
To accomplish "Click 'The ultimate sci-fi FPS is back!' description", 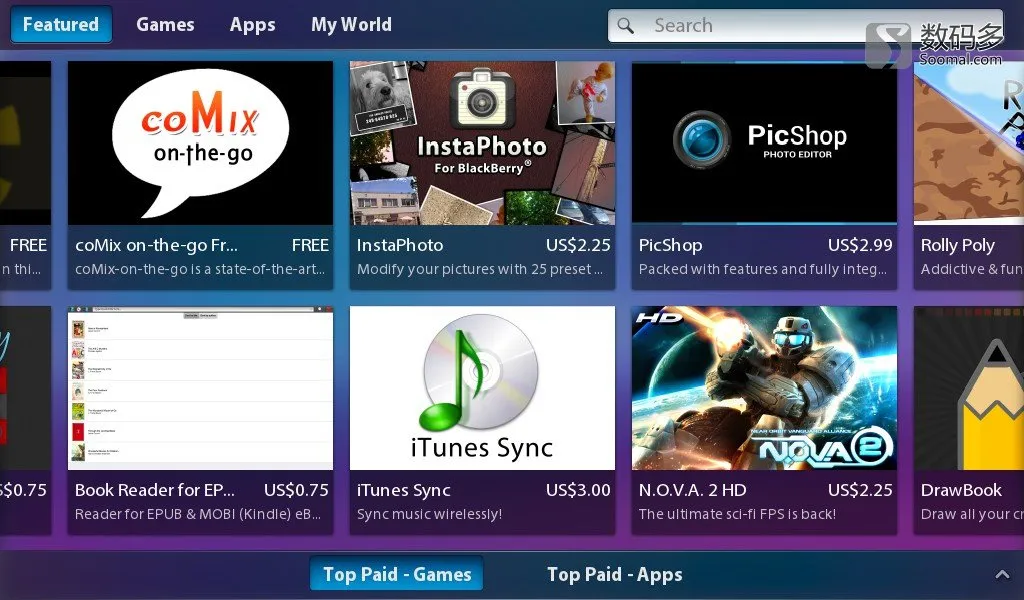I will coord(737,514).
